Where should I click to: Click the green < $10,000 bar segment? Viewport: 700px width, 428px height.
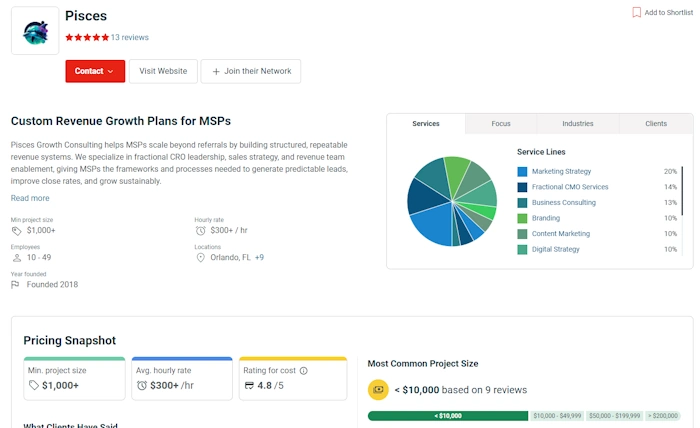click(x=448, y=416)
